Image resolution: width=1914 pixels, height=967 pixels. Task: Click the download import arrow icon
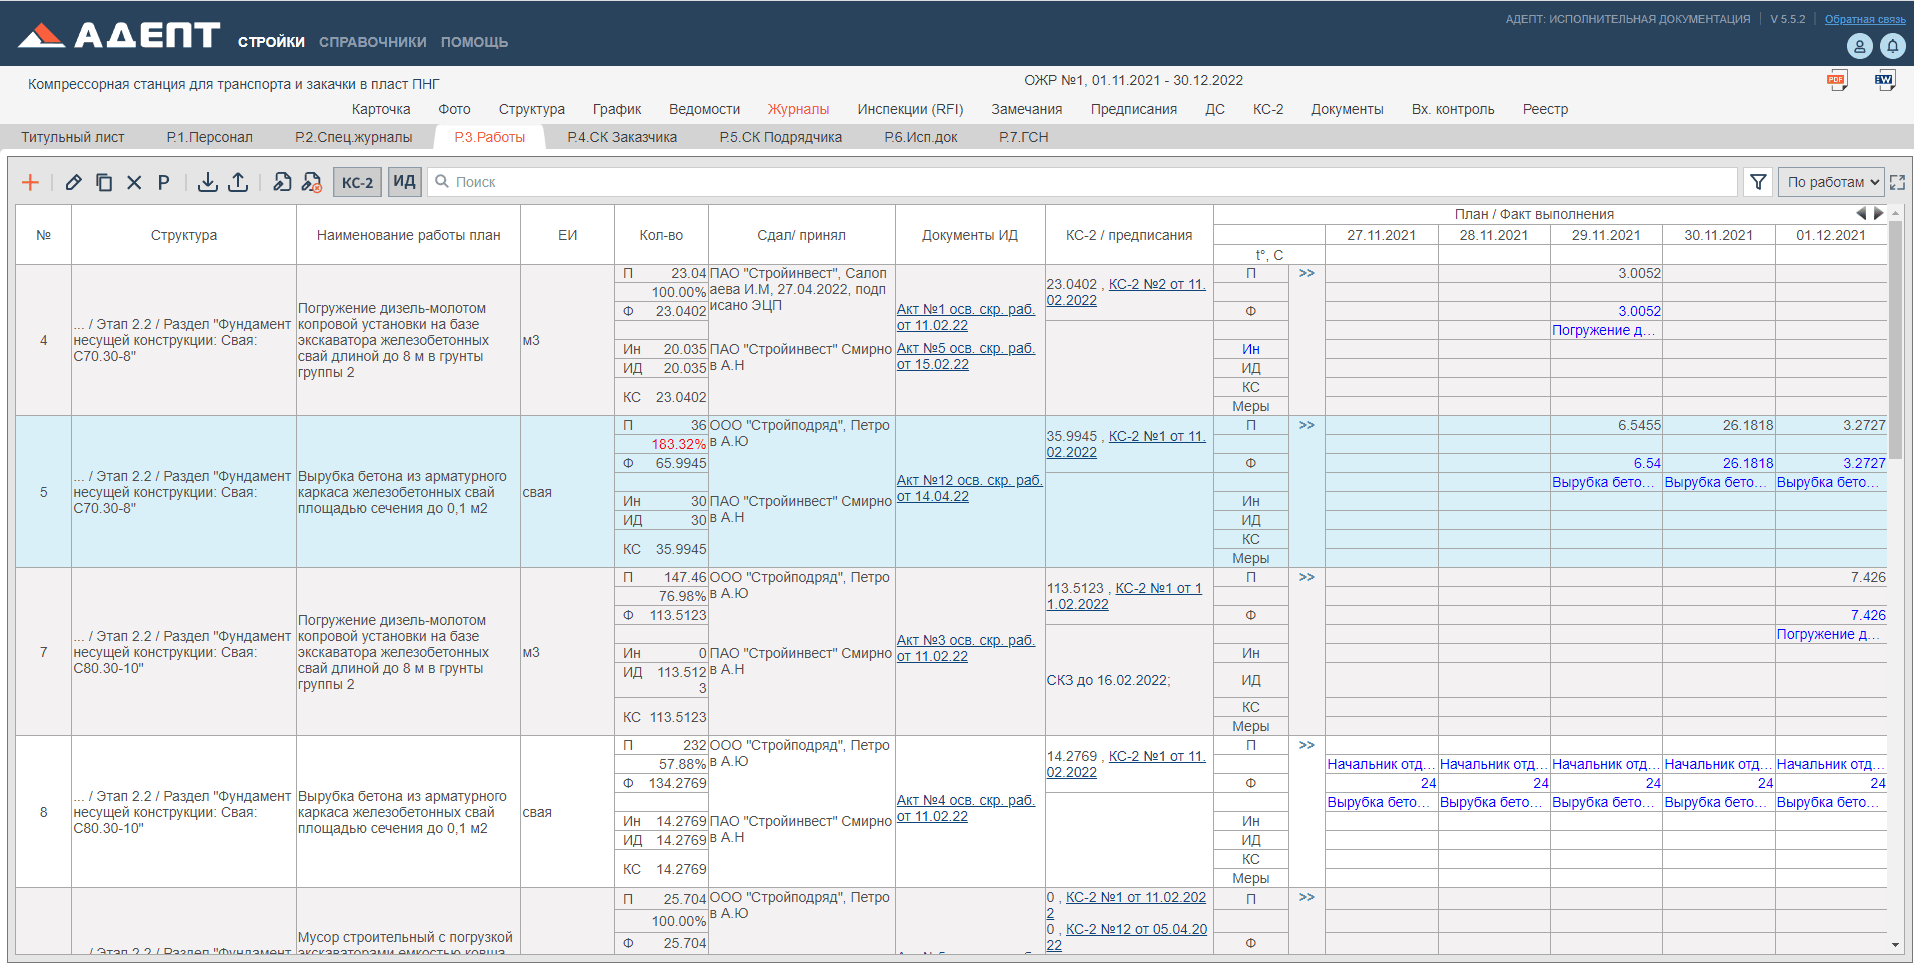tap(207, 182)
